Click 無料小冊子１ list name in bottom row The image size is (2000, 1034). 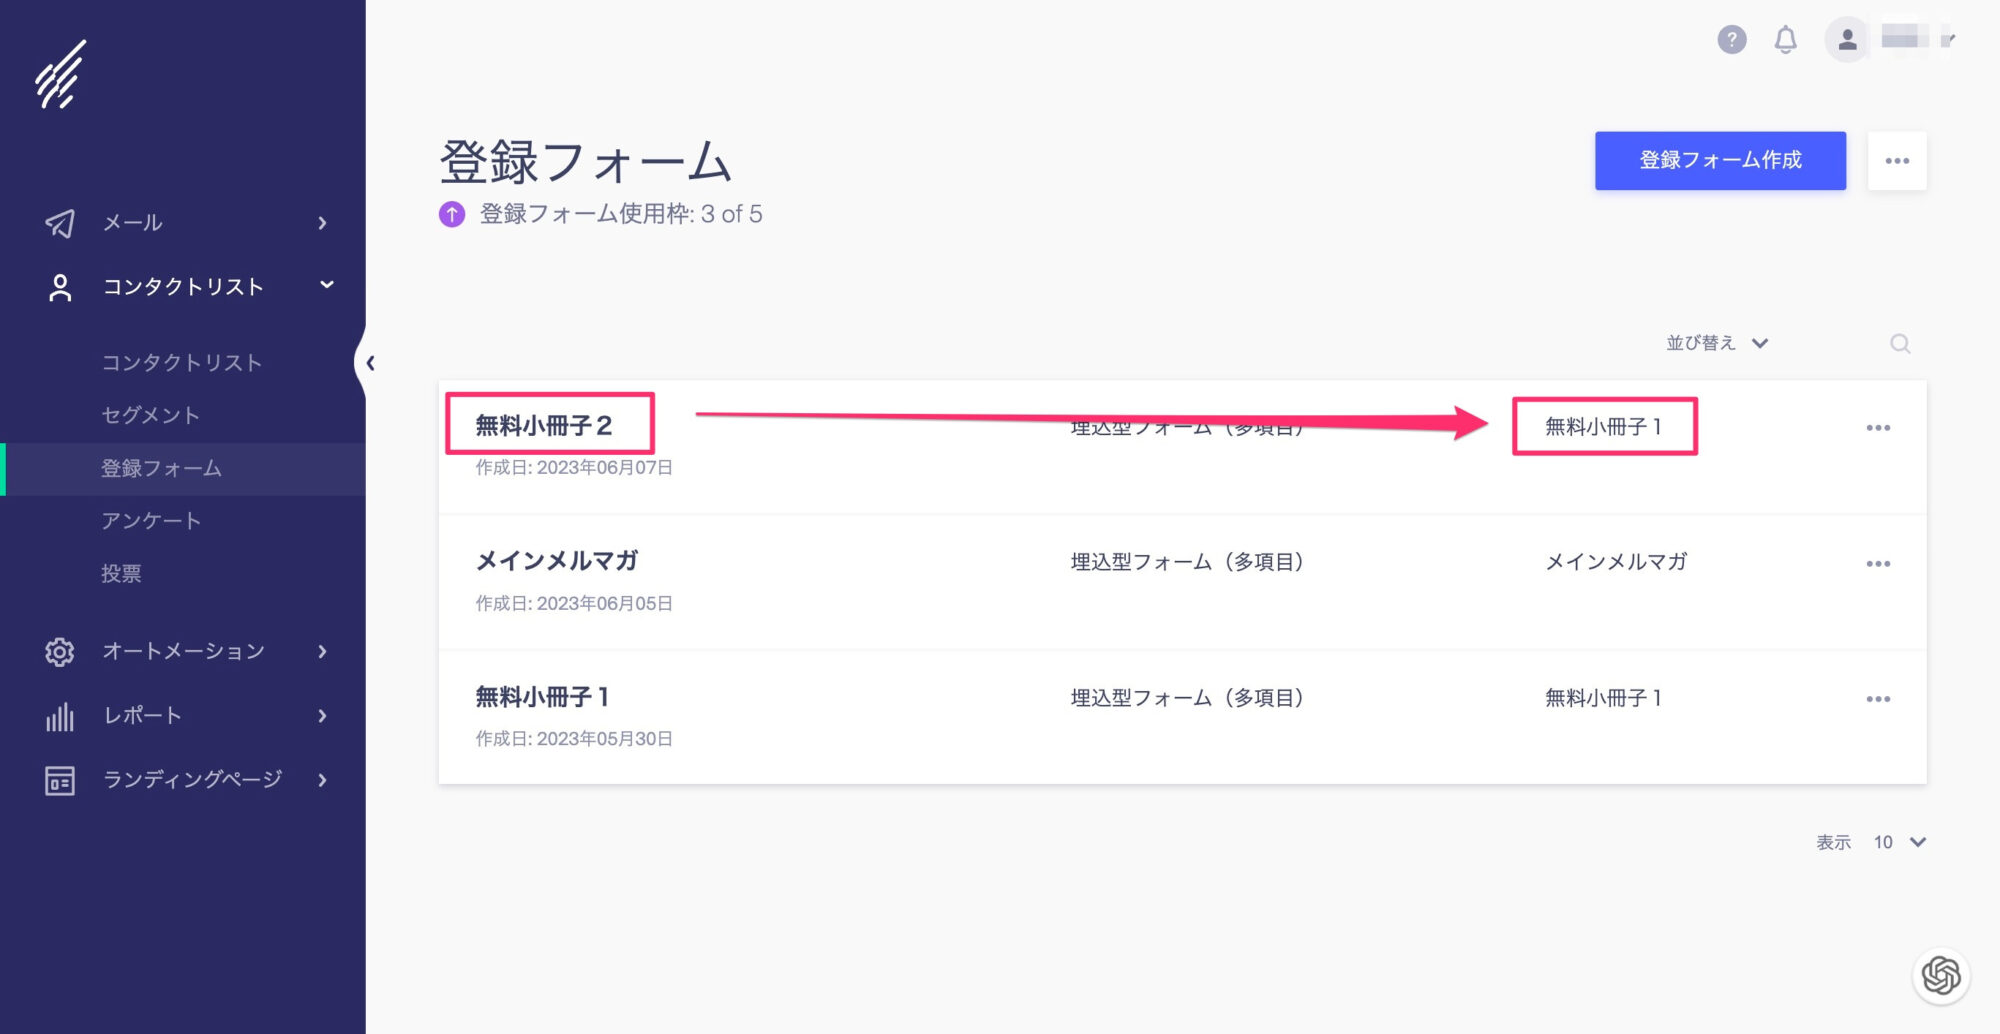coord(1604,698)
